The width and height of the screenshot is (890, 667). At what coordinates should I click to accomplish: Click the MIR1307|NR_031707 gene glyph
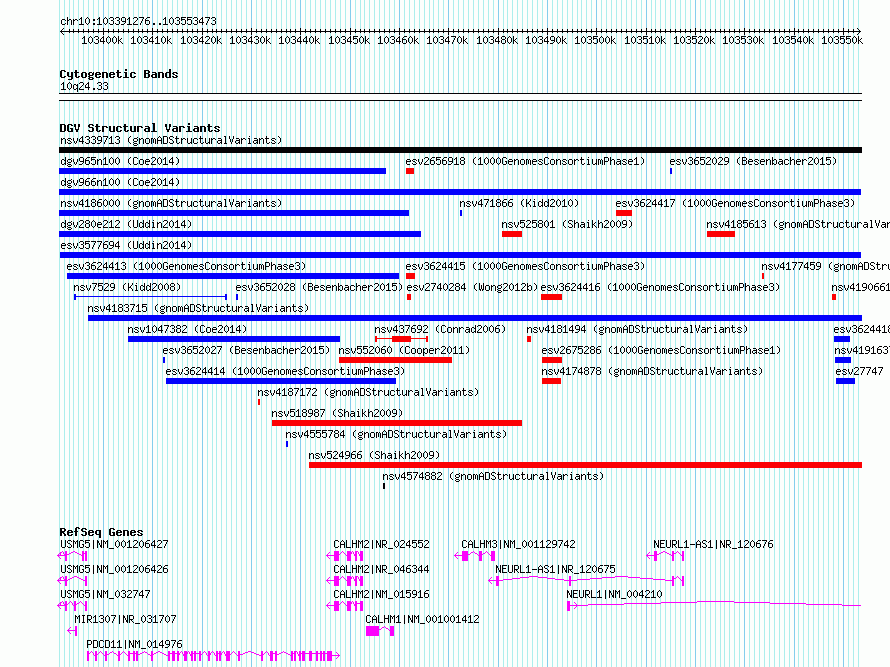click(x=72, y=631)
